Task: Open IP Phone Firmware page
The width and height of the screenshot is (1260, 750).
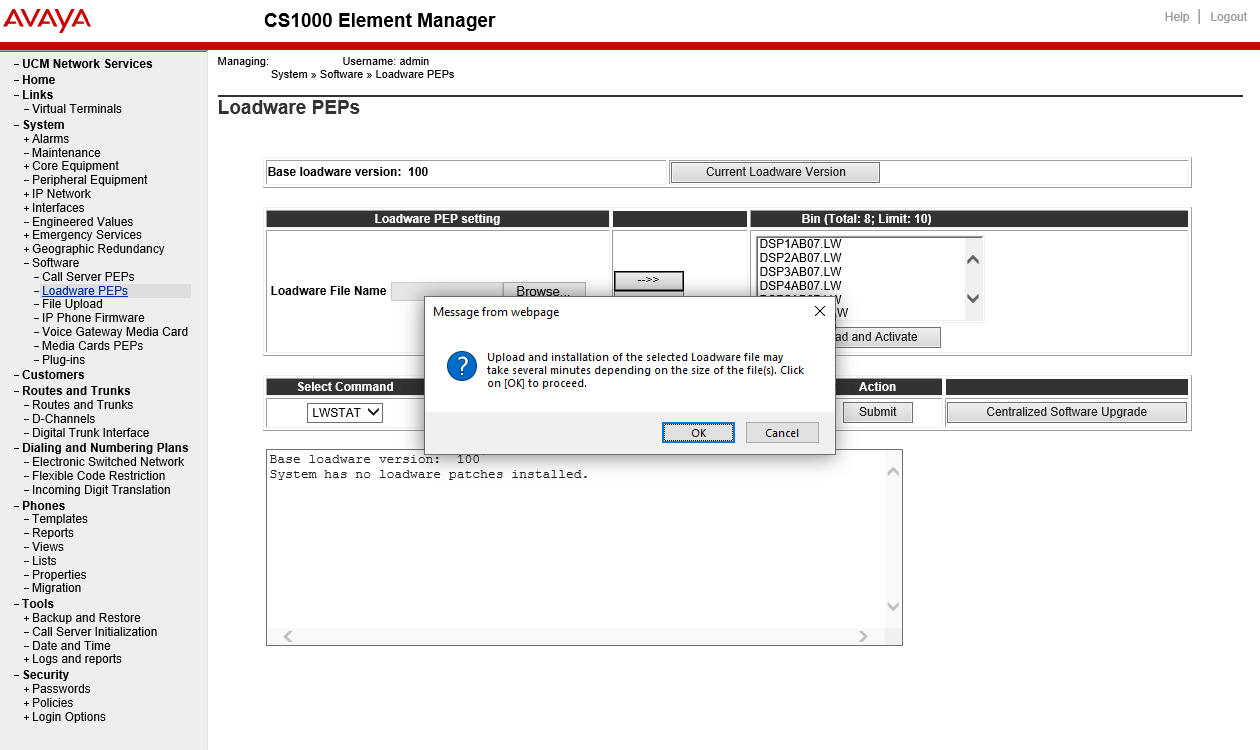Action: [93, 318]
